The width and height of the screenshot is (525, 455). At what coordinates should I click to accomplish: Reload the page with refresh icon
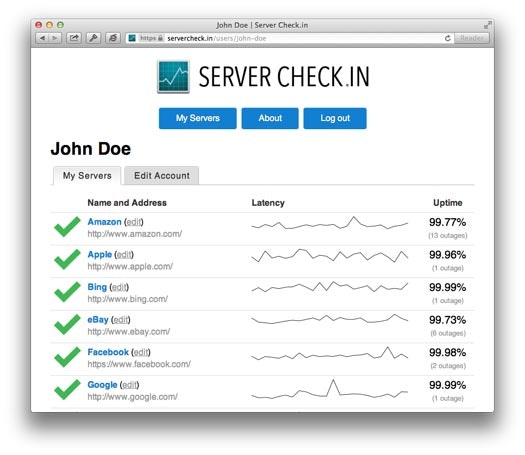coord(448,38)
